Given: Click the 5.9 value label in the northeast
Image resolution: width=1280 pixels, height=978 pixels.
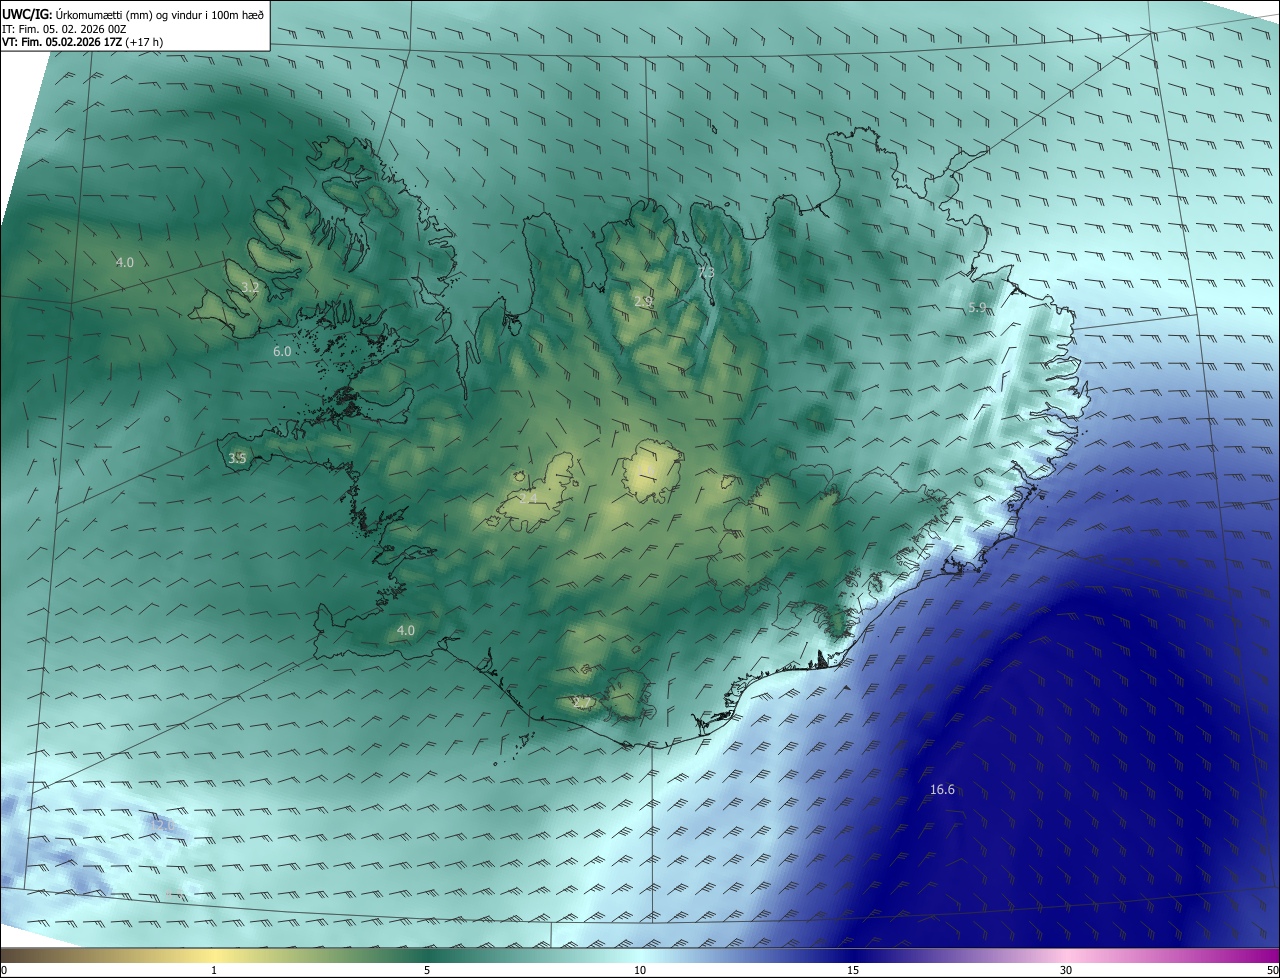Looking at the screenshot, I should tap(978, 308).
